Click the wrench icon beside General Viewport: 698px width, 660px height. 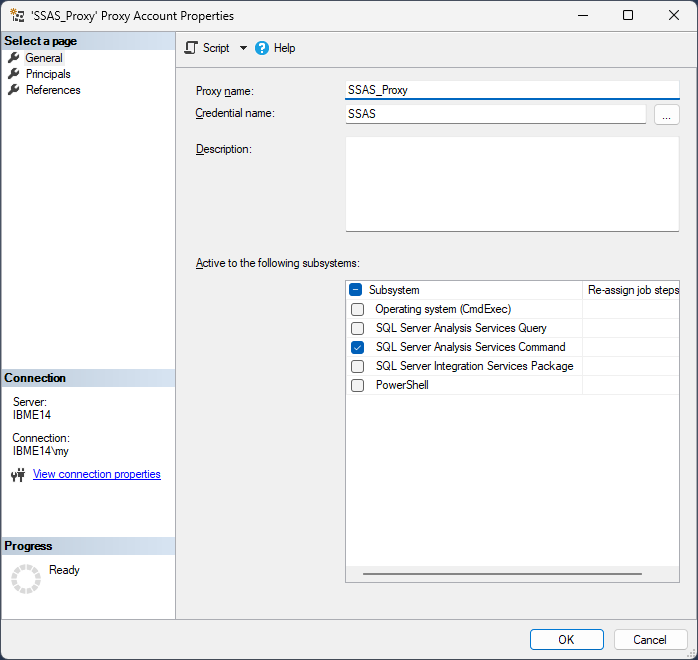click(14, 57)
